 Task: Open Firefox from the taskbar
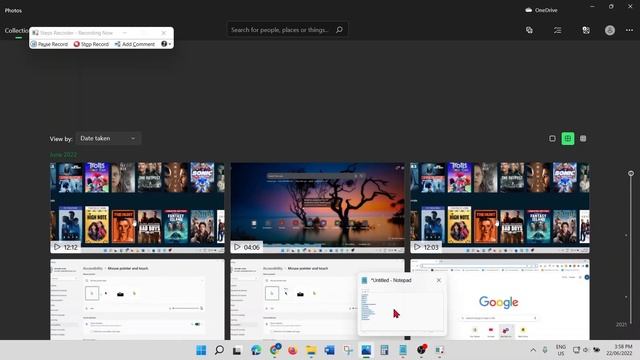(293, 350)
